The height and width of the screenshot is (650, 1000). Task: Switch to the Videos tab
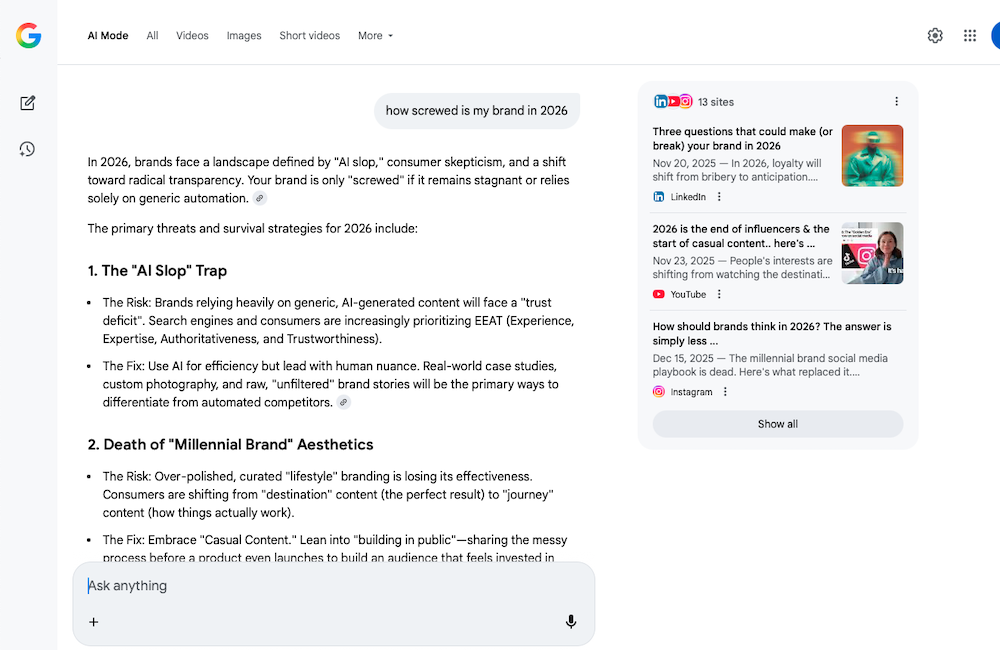[192, 36]
